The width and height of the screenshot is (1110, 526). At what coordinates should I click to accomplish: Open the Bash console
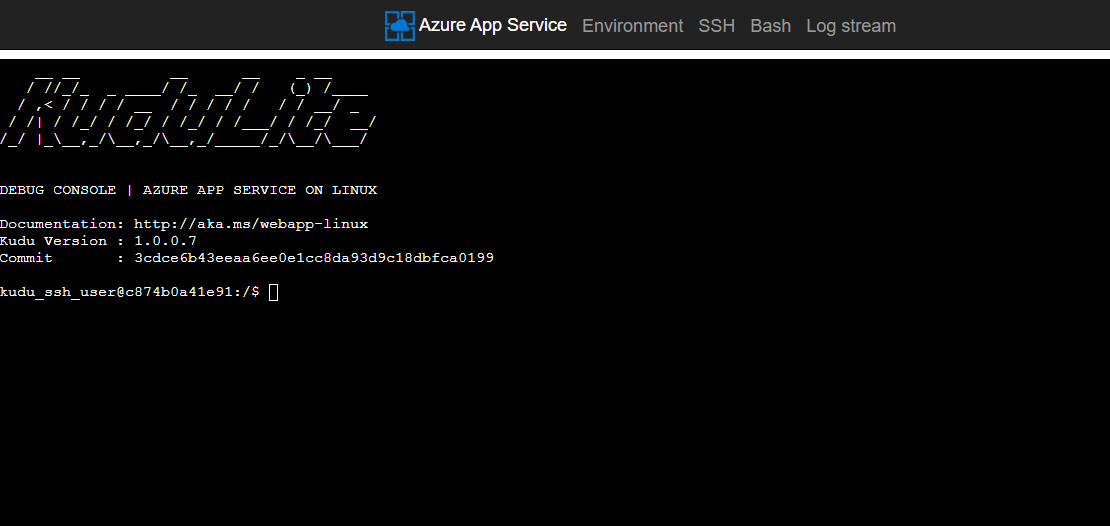click(770, 26)
